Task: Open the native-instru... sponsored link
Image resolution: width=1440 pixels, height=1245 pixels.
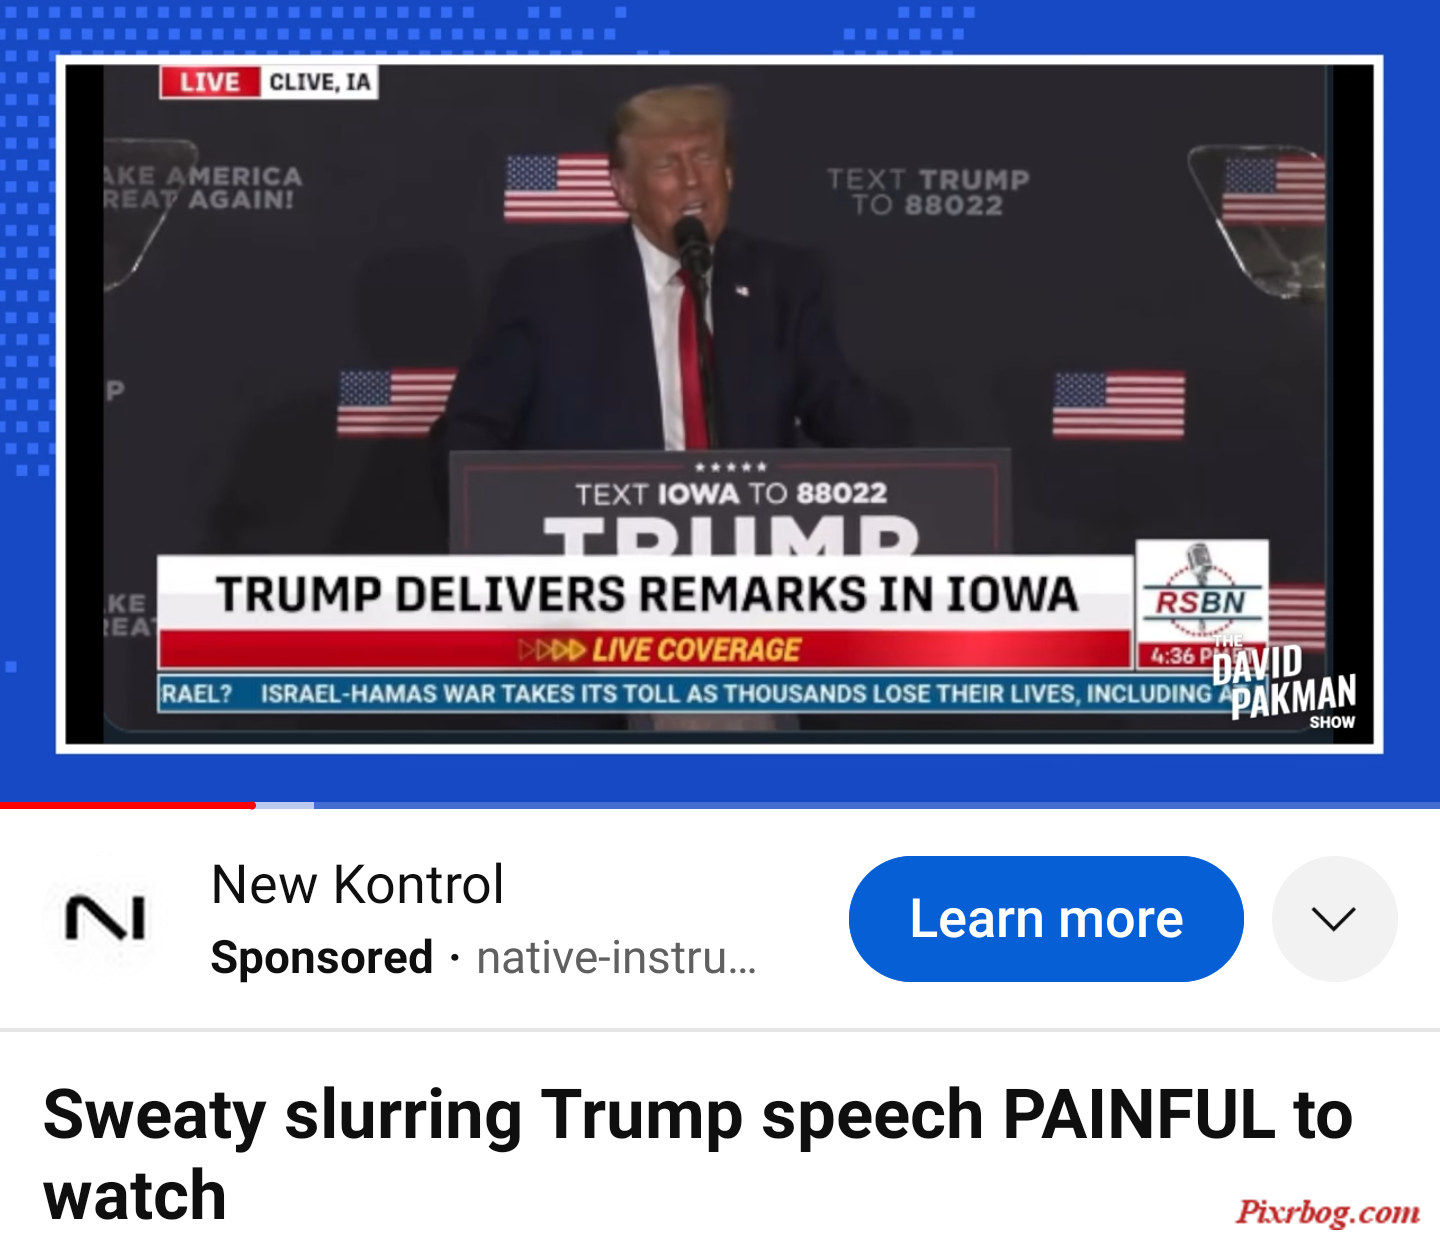Action: [616, 958]
